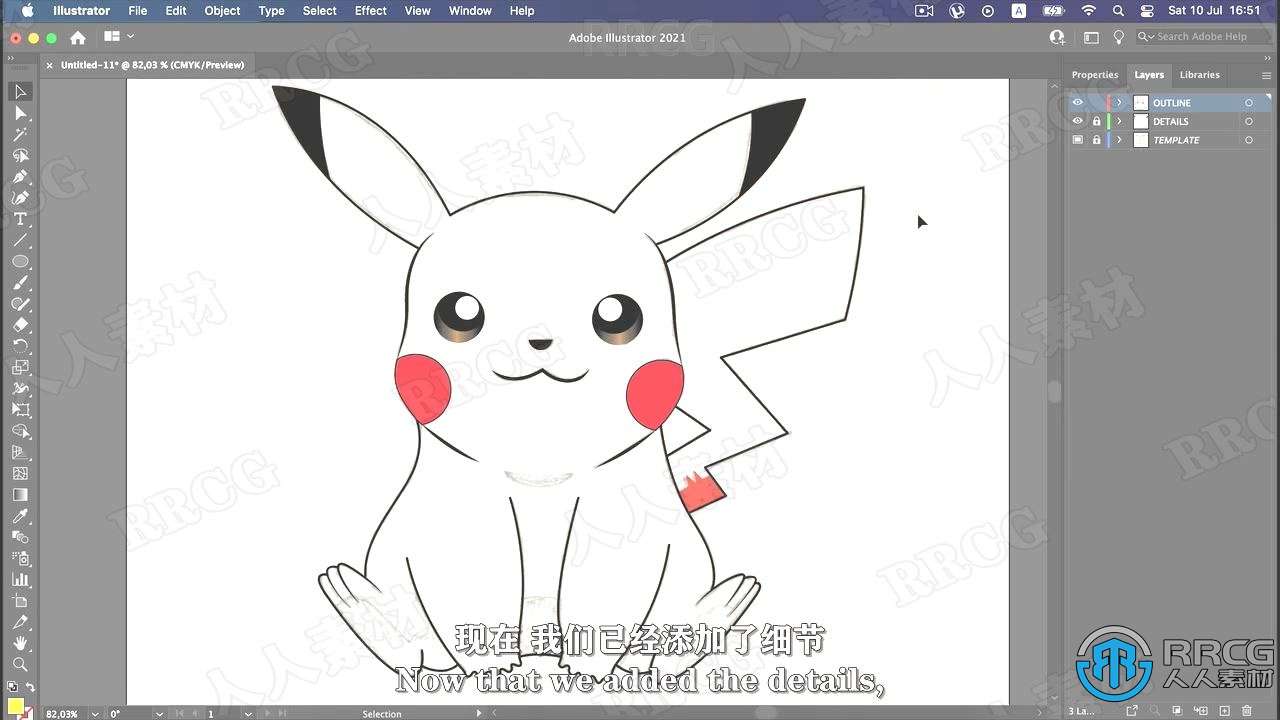
Task: Select the Eraser tool
Action: point(20,325)
